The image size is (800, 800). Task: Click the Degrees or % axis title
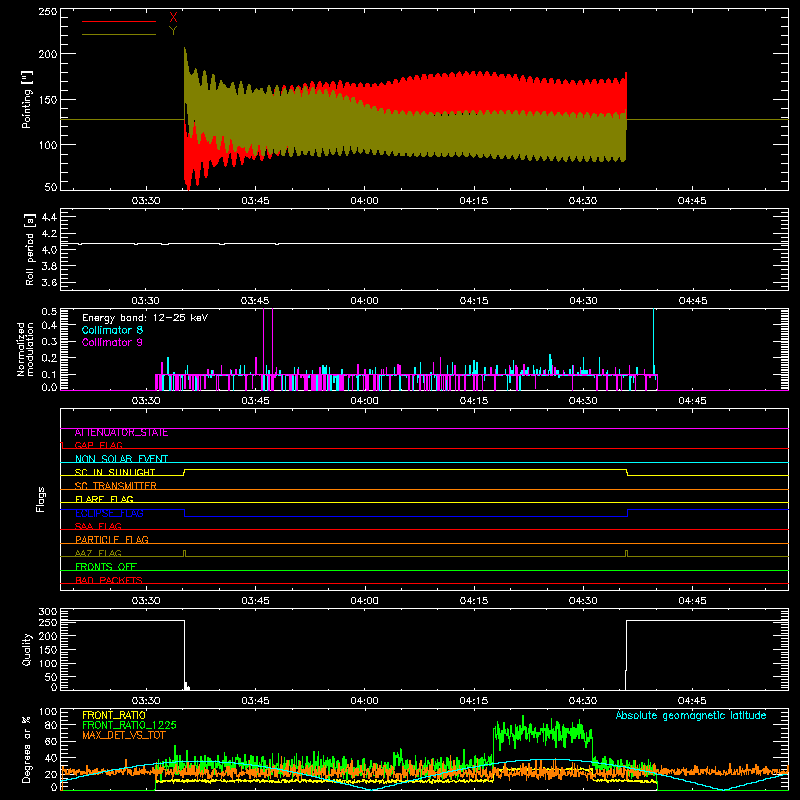click(x=27, y=749)
